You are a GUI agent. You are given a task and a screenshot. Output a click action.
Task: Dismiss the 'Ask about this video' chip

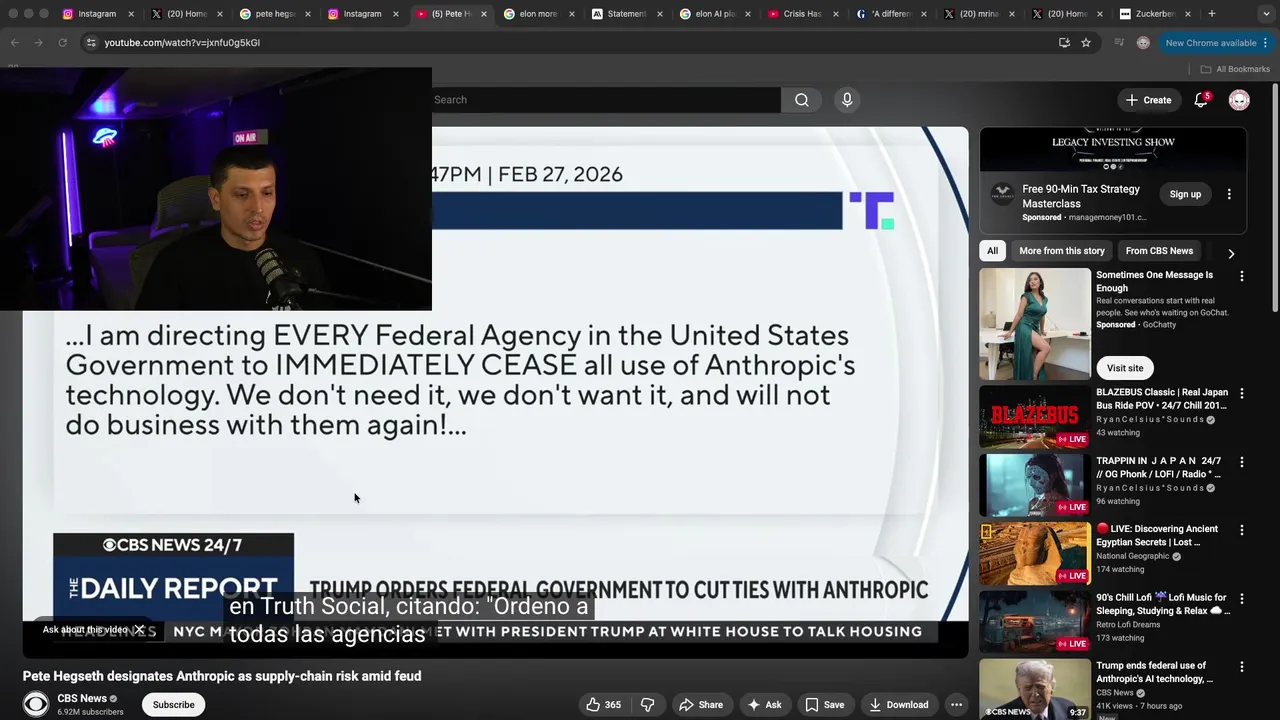coord(139,630)
